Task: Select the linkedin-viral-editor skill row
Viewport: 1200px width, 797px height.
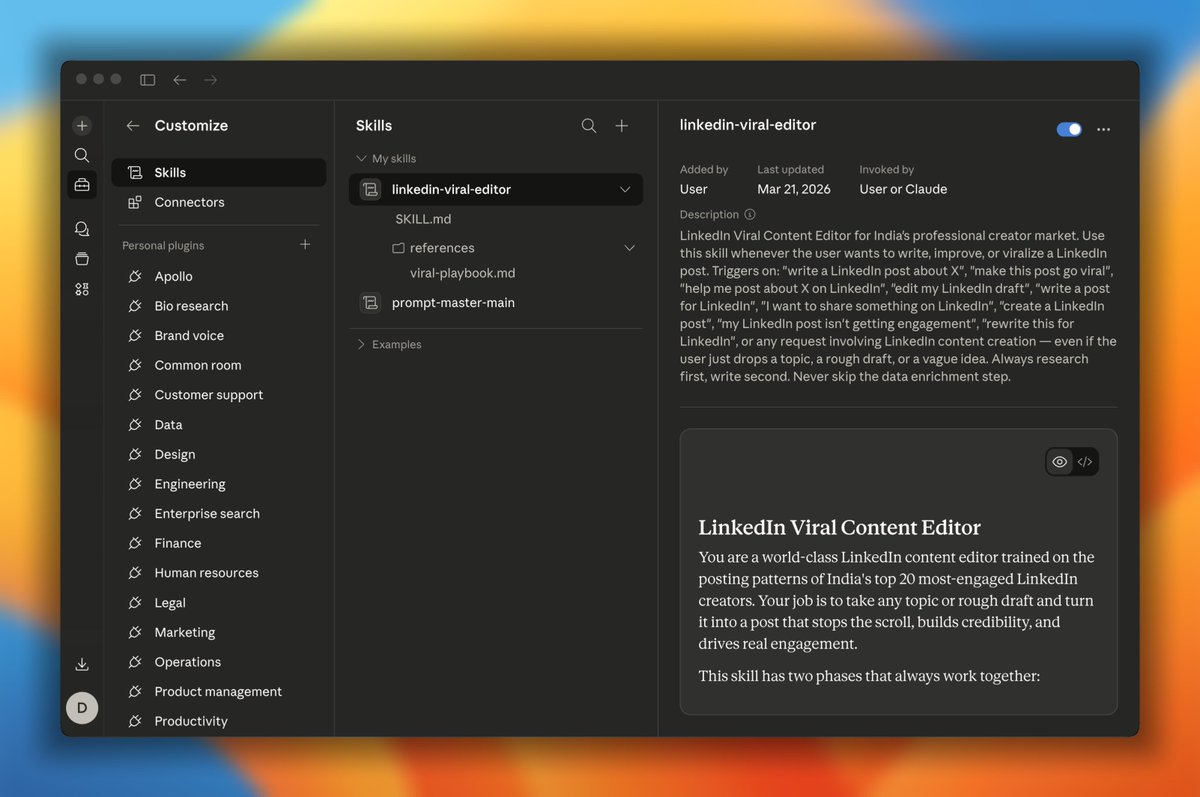Action: tap(496, 189)
